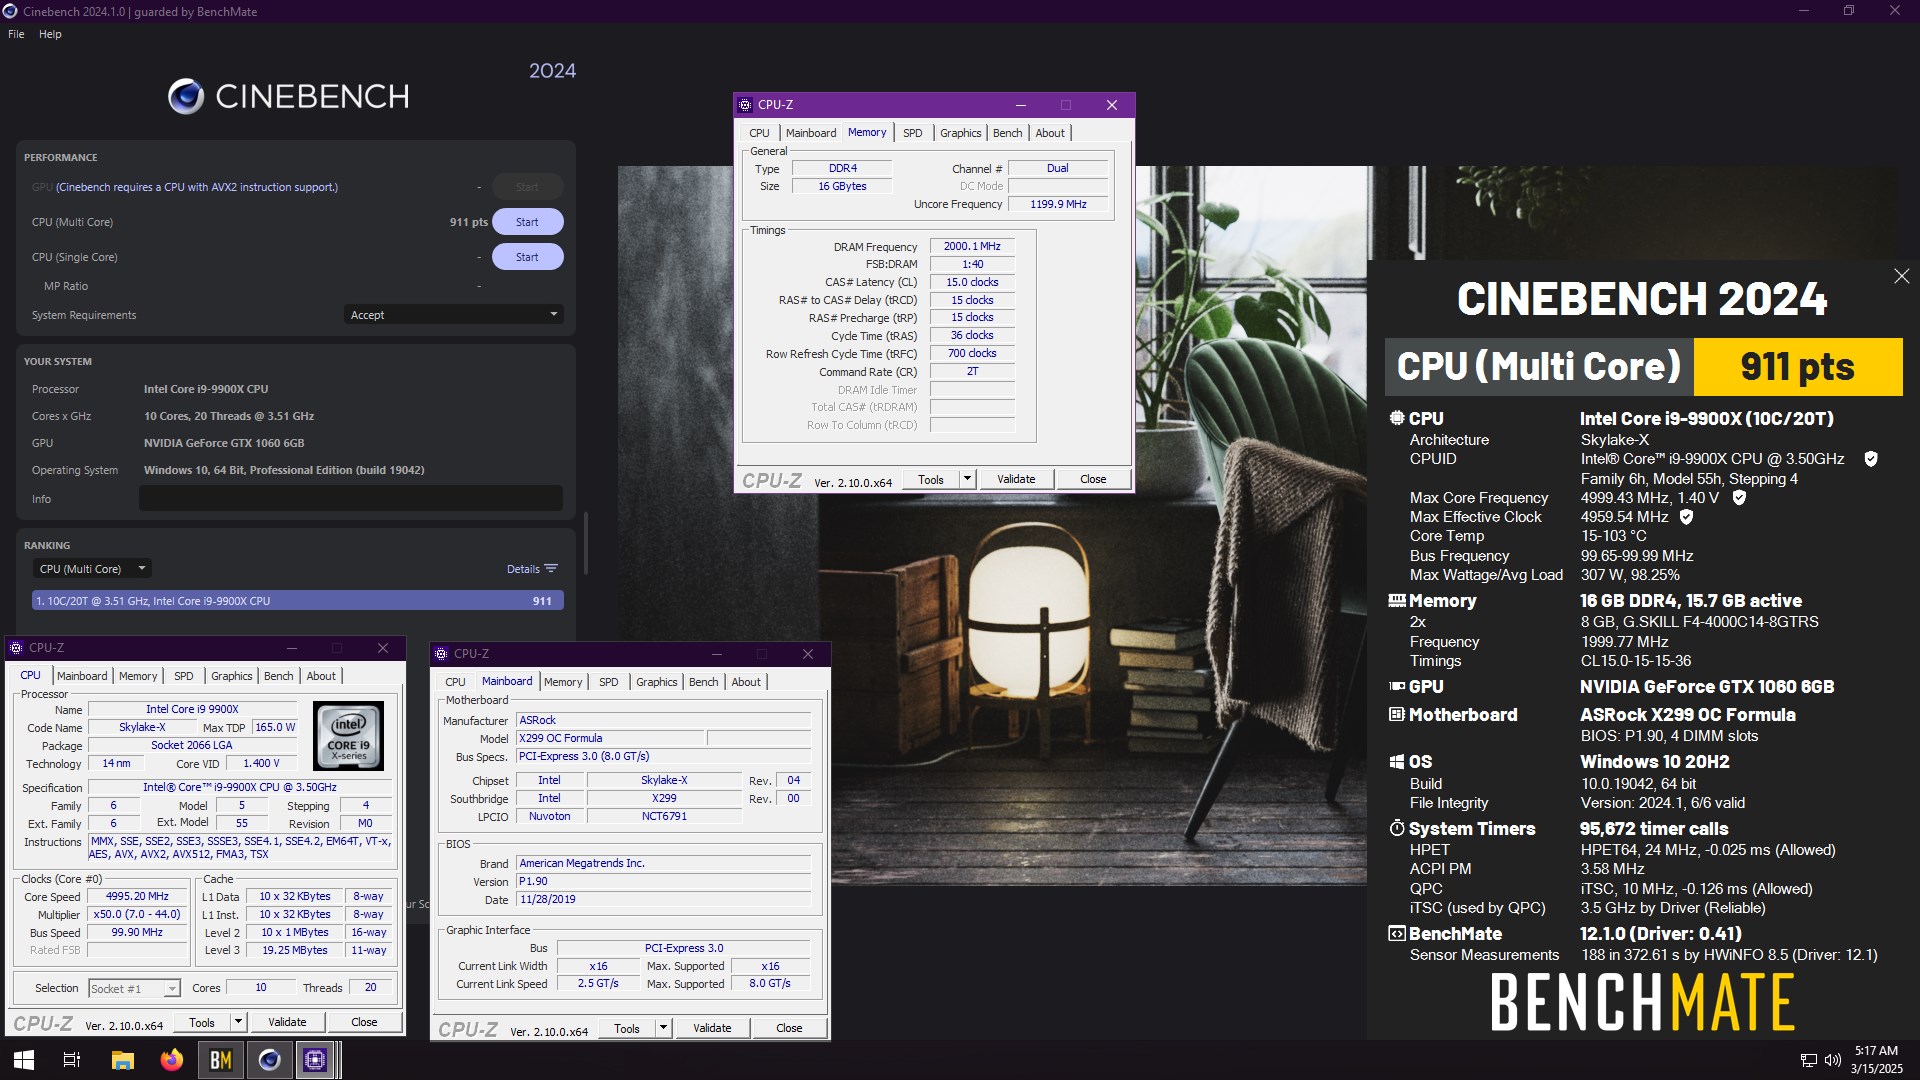Start the CPU (Single Core) benchmark
Screen dimensions: 1920x1080
[x=527, y=257]
